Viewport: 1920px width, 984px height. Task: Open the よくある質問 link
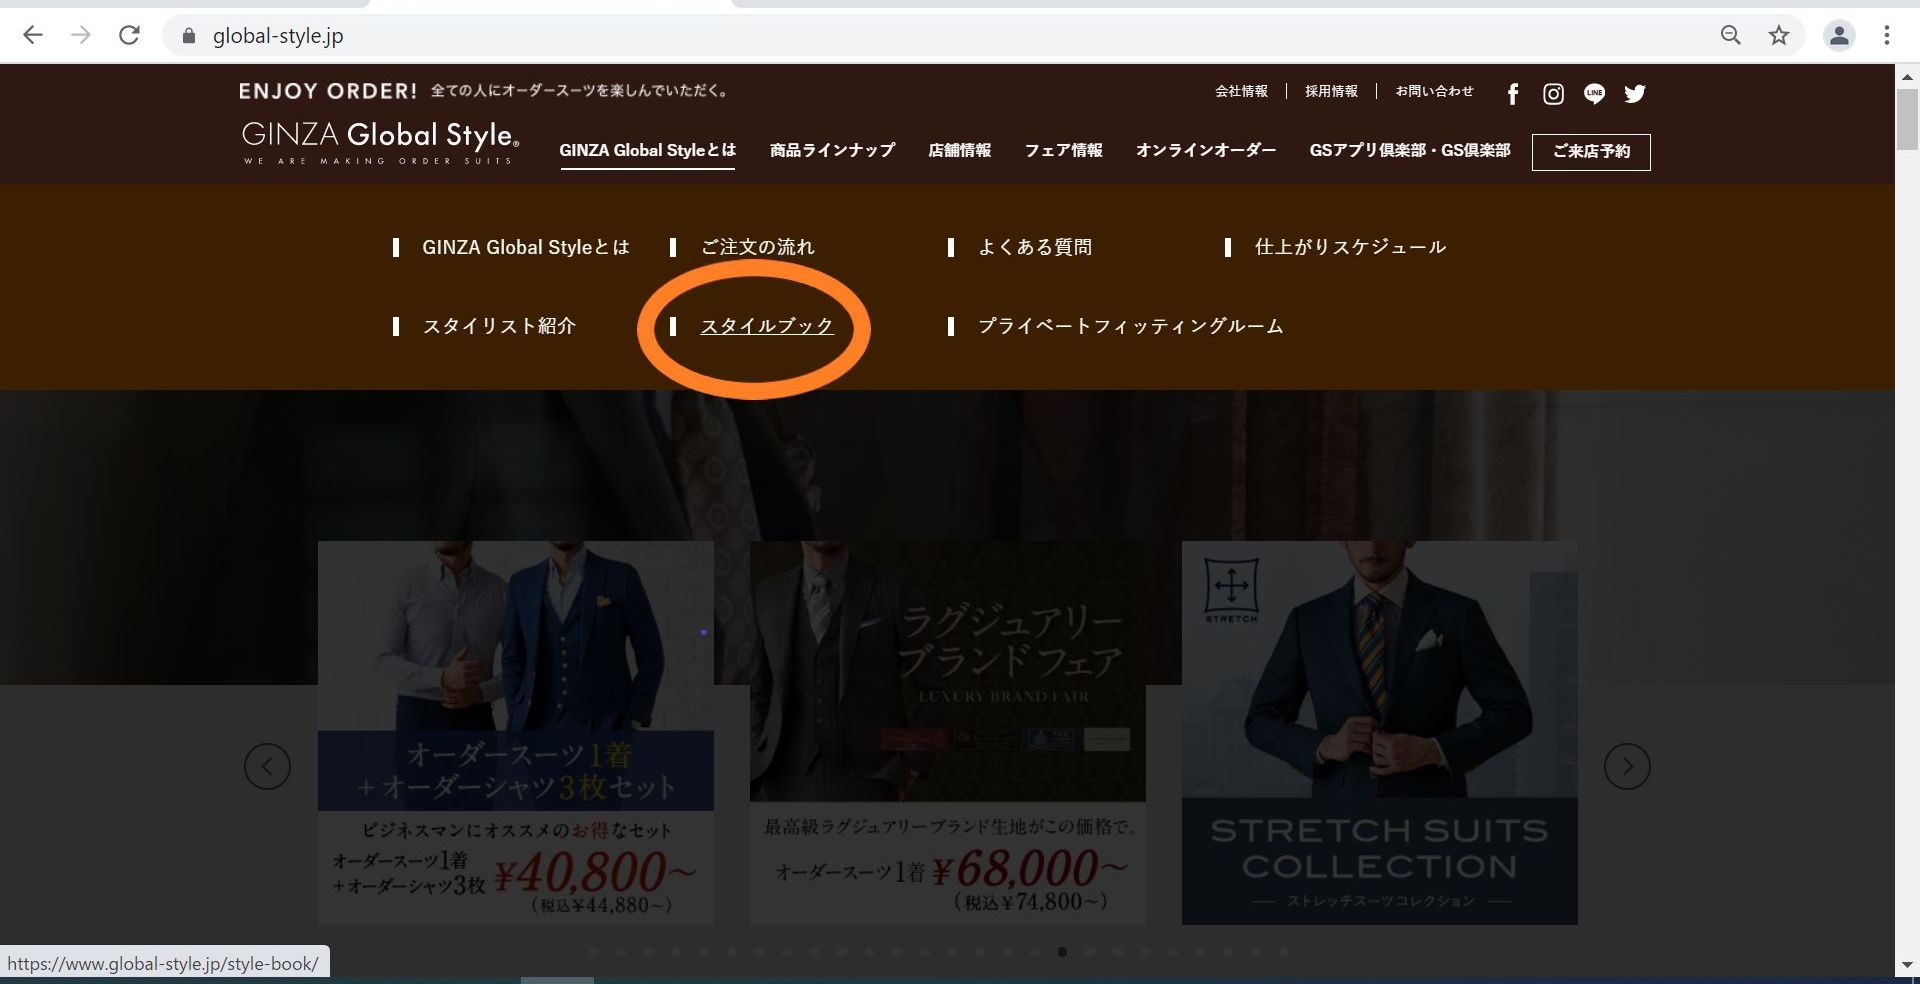pyautogui.click(x=1034, y=247)
